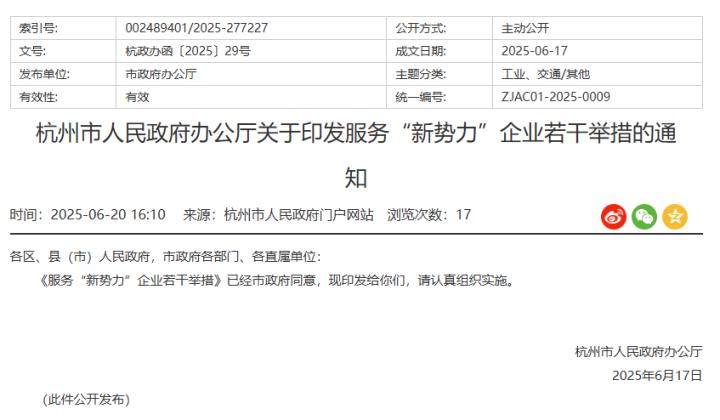
Task: Click signature 杭州市人民政府办公厅
Action: pos(639,352)
